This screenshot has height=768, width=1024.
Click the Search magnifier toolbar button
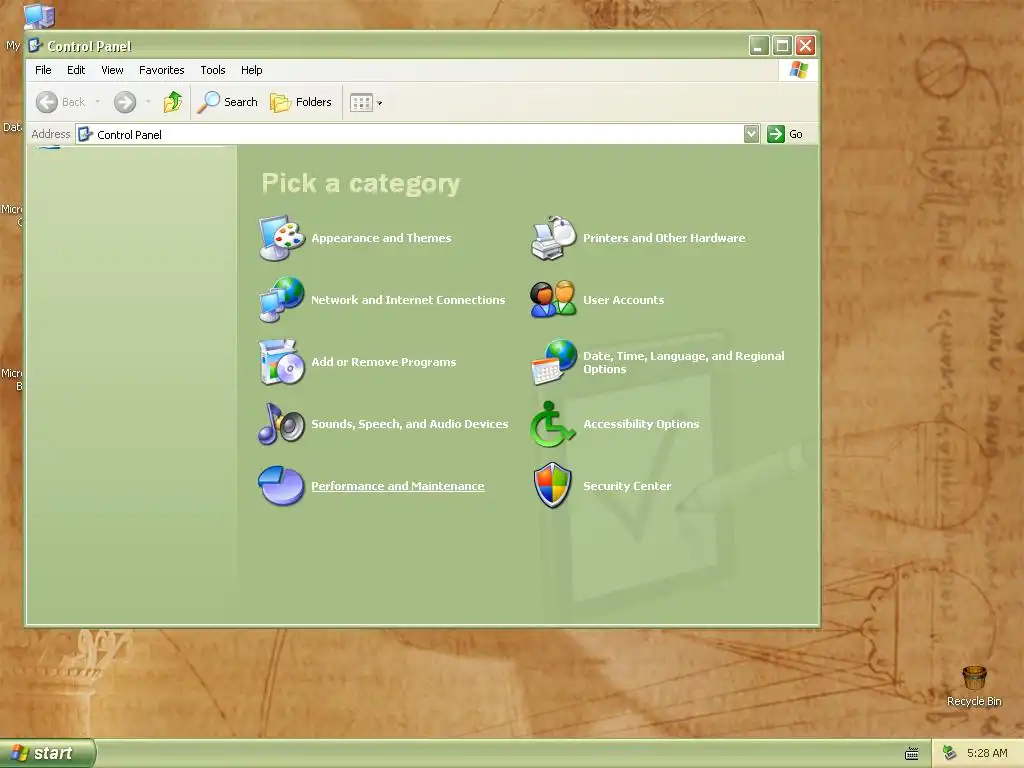(x=228, y=102)
